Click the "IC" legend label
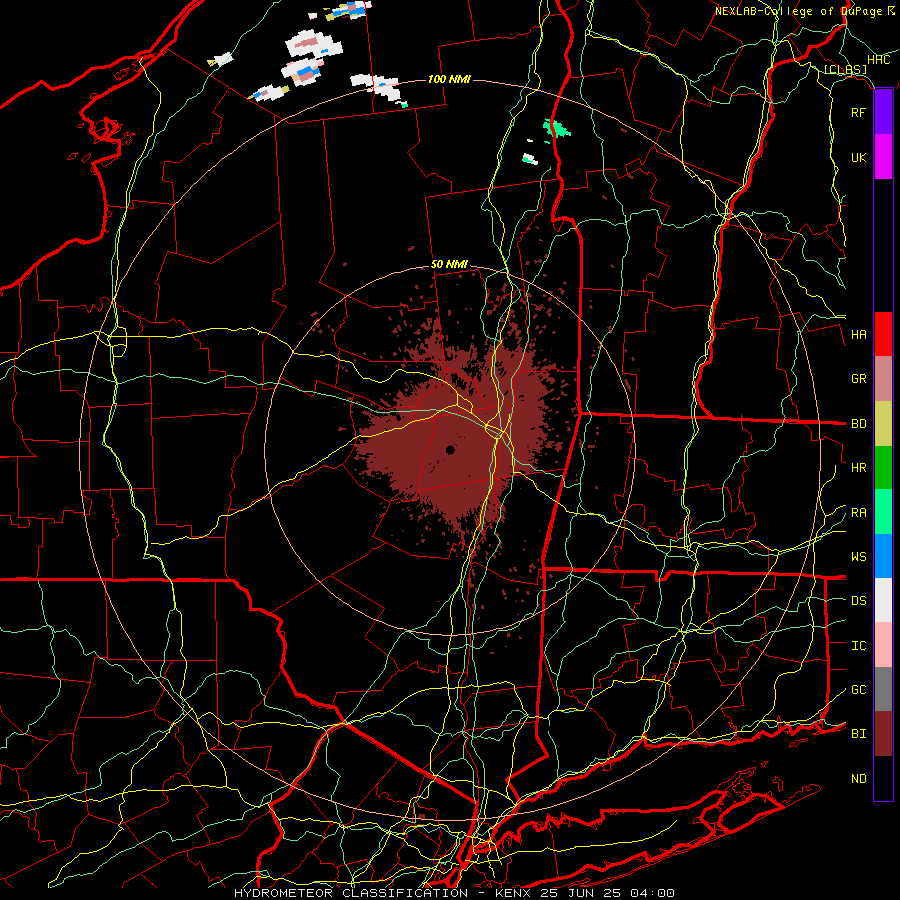 click(x=859, y=646)
